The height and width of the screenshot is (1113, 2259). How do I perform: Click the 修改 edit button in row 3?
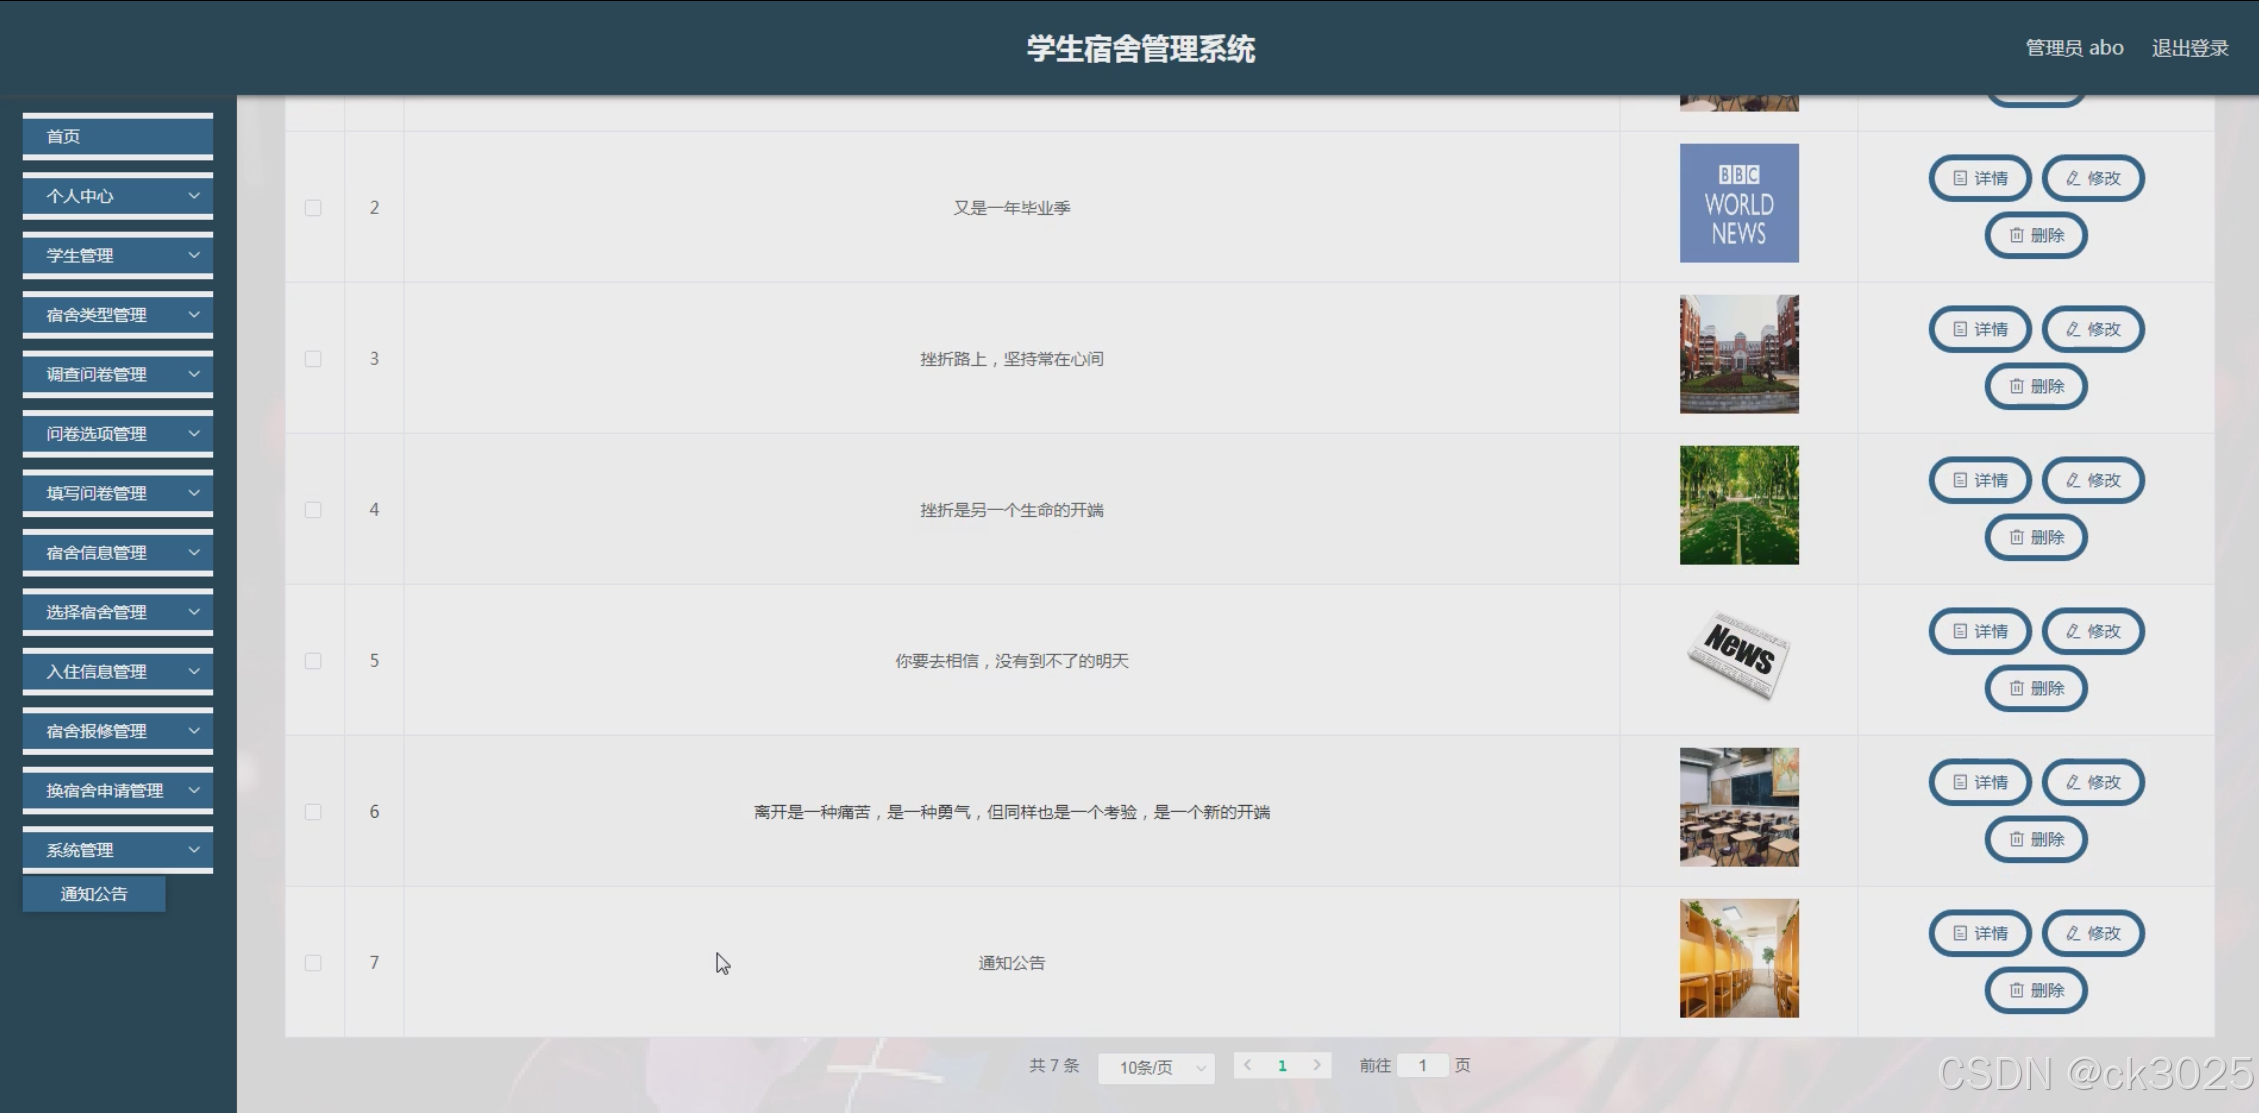[2093, 329]
